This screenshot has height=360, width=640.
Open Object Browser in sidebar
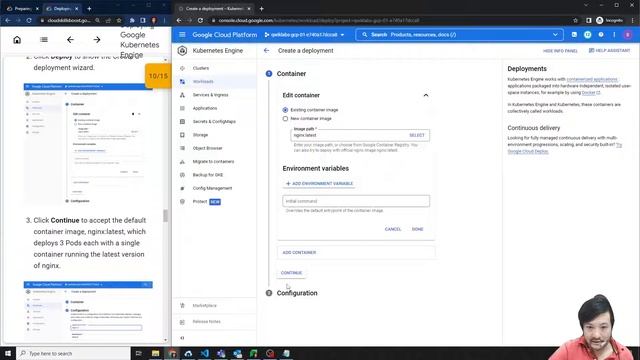point(207,148)
